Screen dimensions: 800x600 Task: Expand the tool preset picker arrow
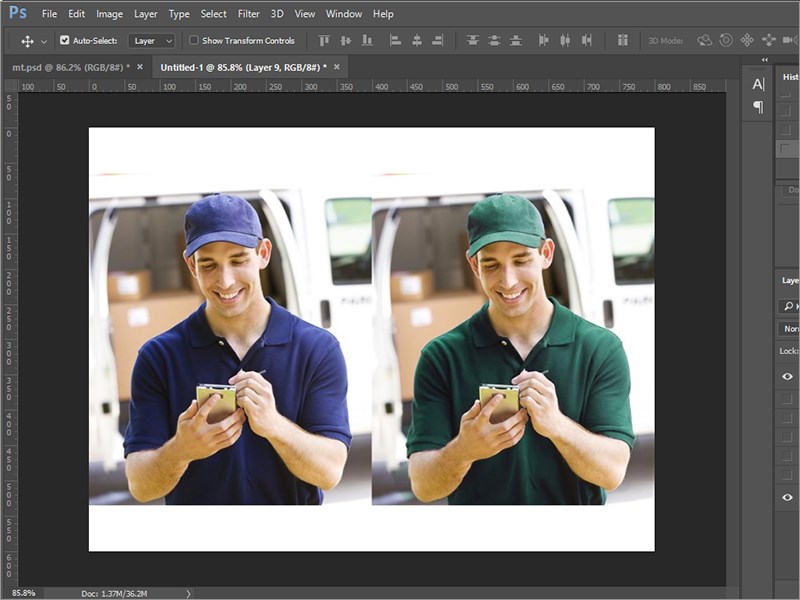pos(44,41)
